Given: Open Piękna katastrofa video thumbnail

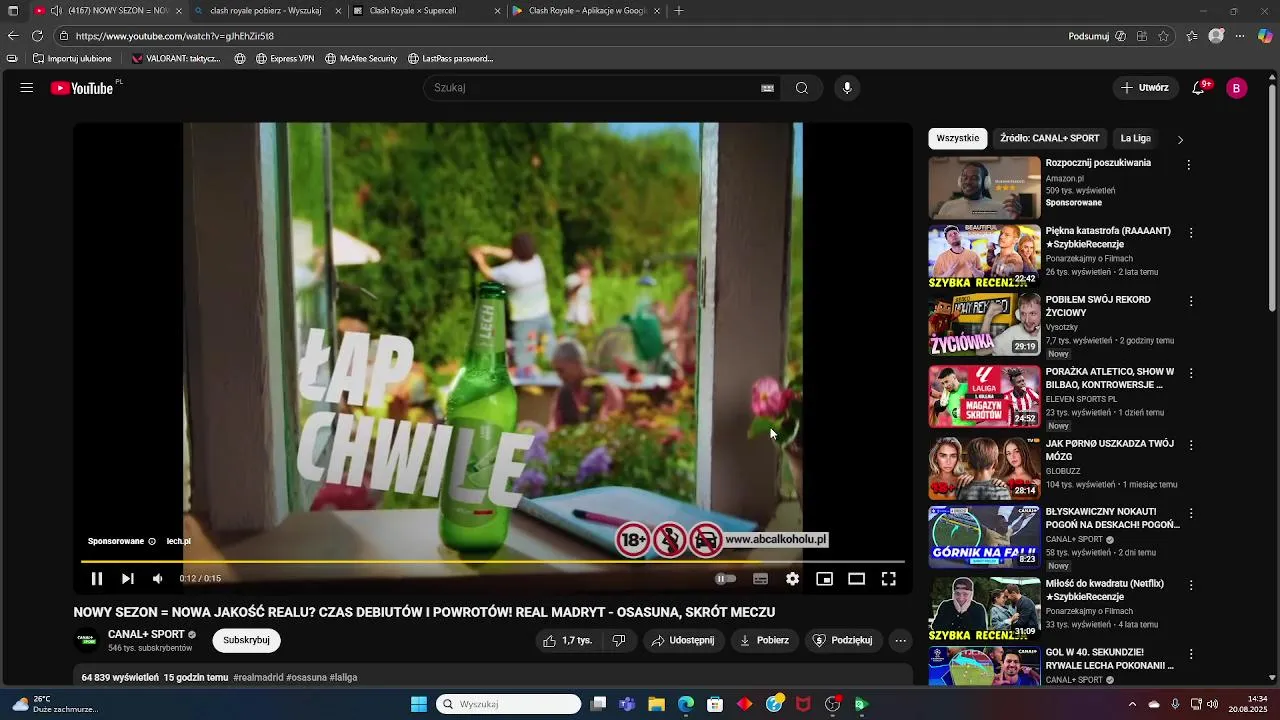Looking at the screenshot, I should [x=984, y=256].
